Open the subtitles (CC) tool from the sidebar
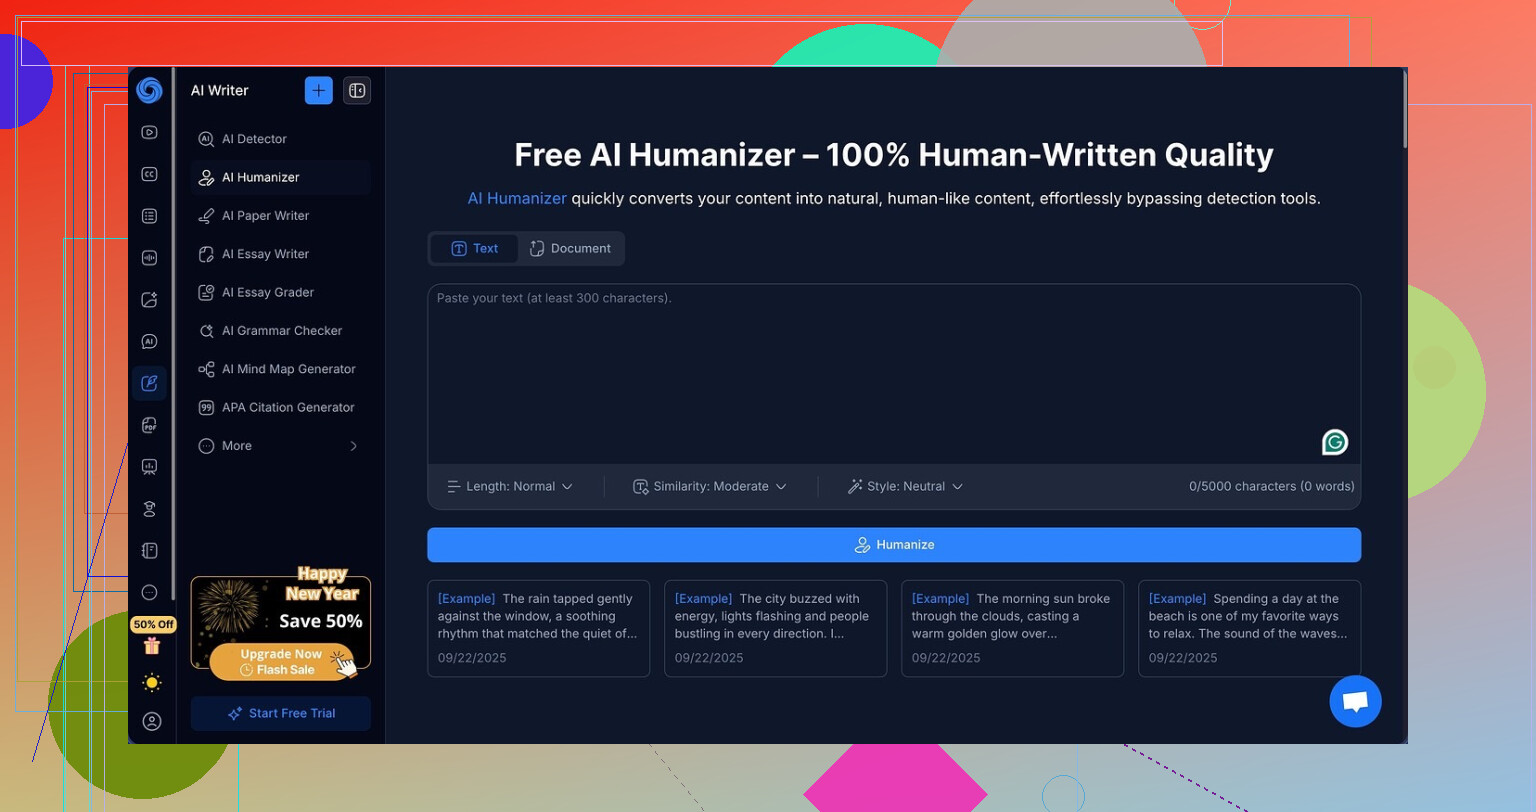The image size is (1536, 812). 149,173
